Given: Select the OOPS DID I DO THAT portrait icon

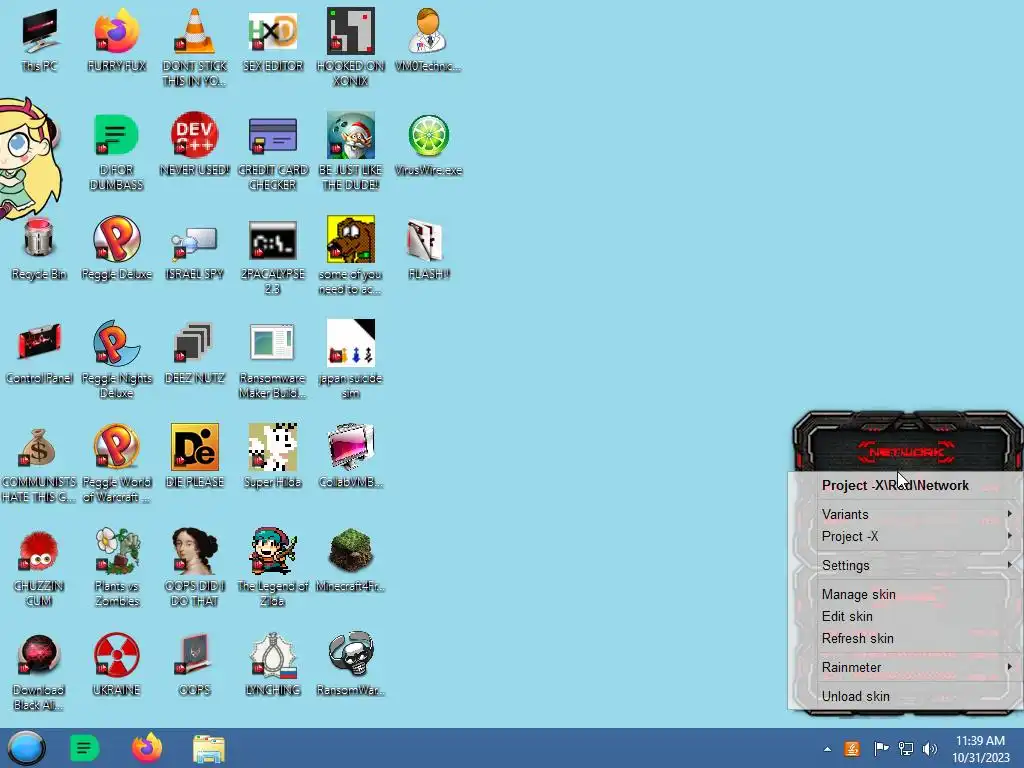Looking at the screenshot, I should coord(195,568).
